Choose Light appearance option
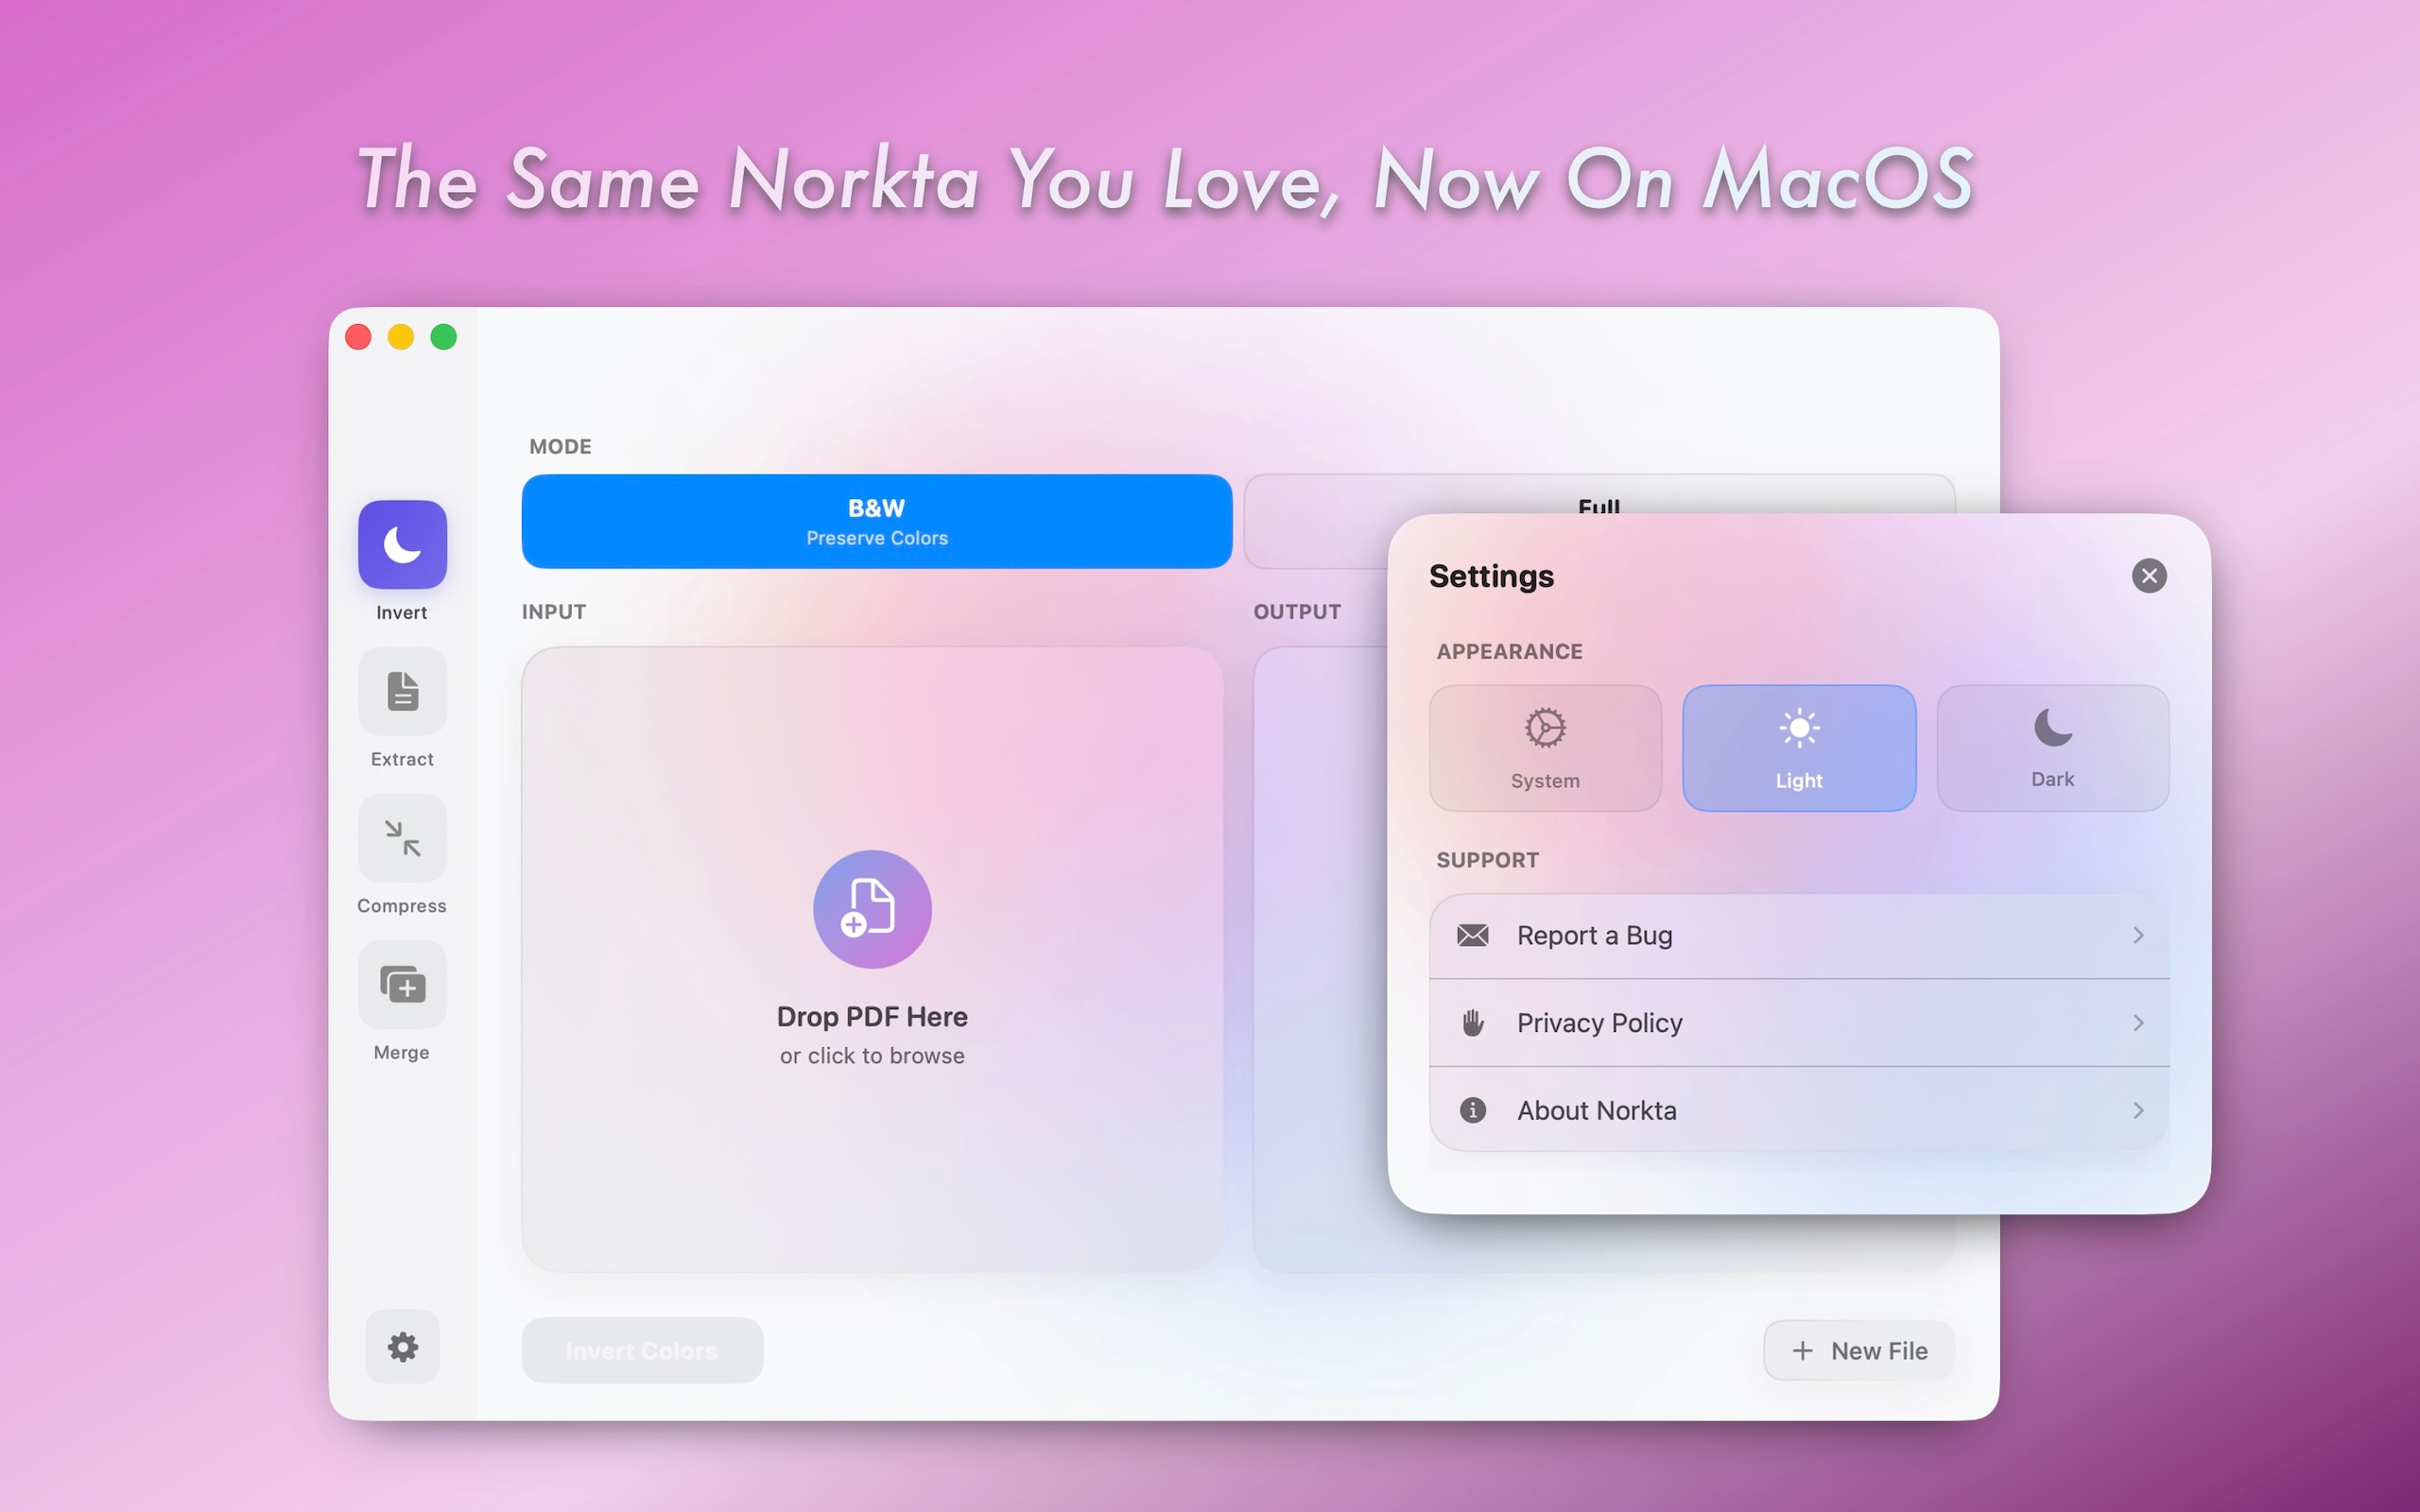The width and height of the screenshot is (2420, 1512). [x=1799, y=748]
